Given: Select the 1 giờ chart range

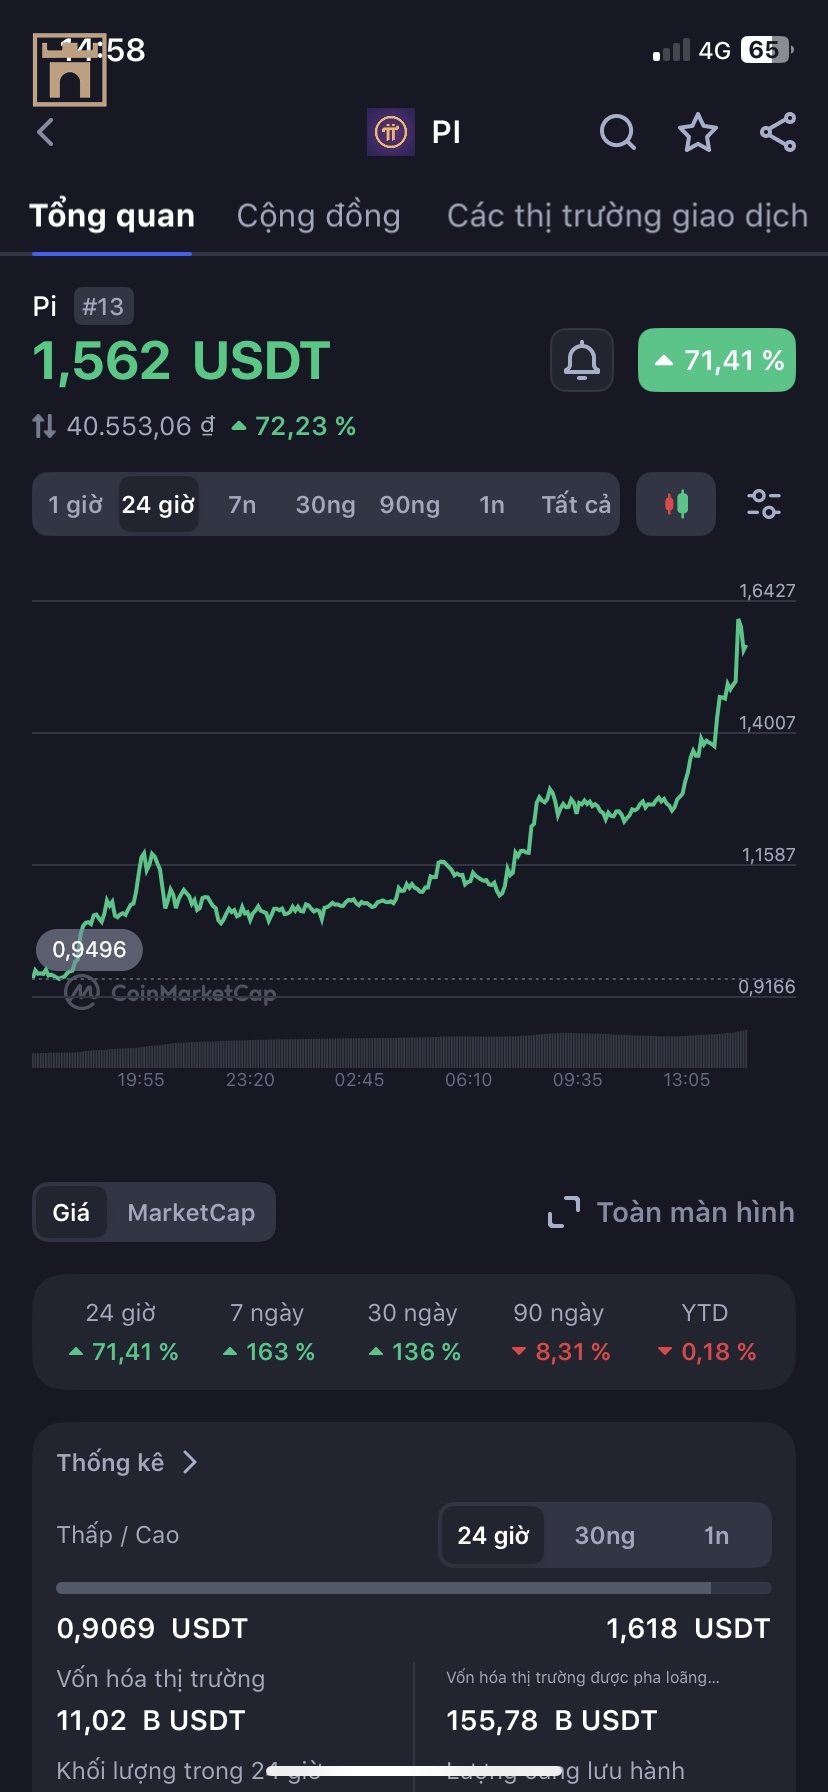Looking at the screenshot, I should [75, 504].
